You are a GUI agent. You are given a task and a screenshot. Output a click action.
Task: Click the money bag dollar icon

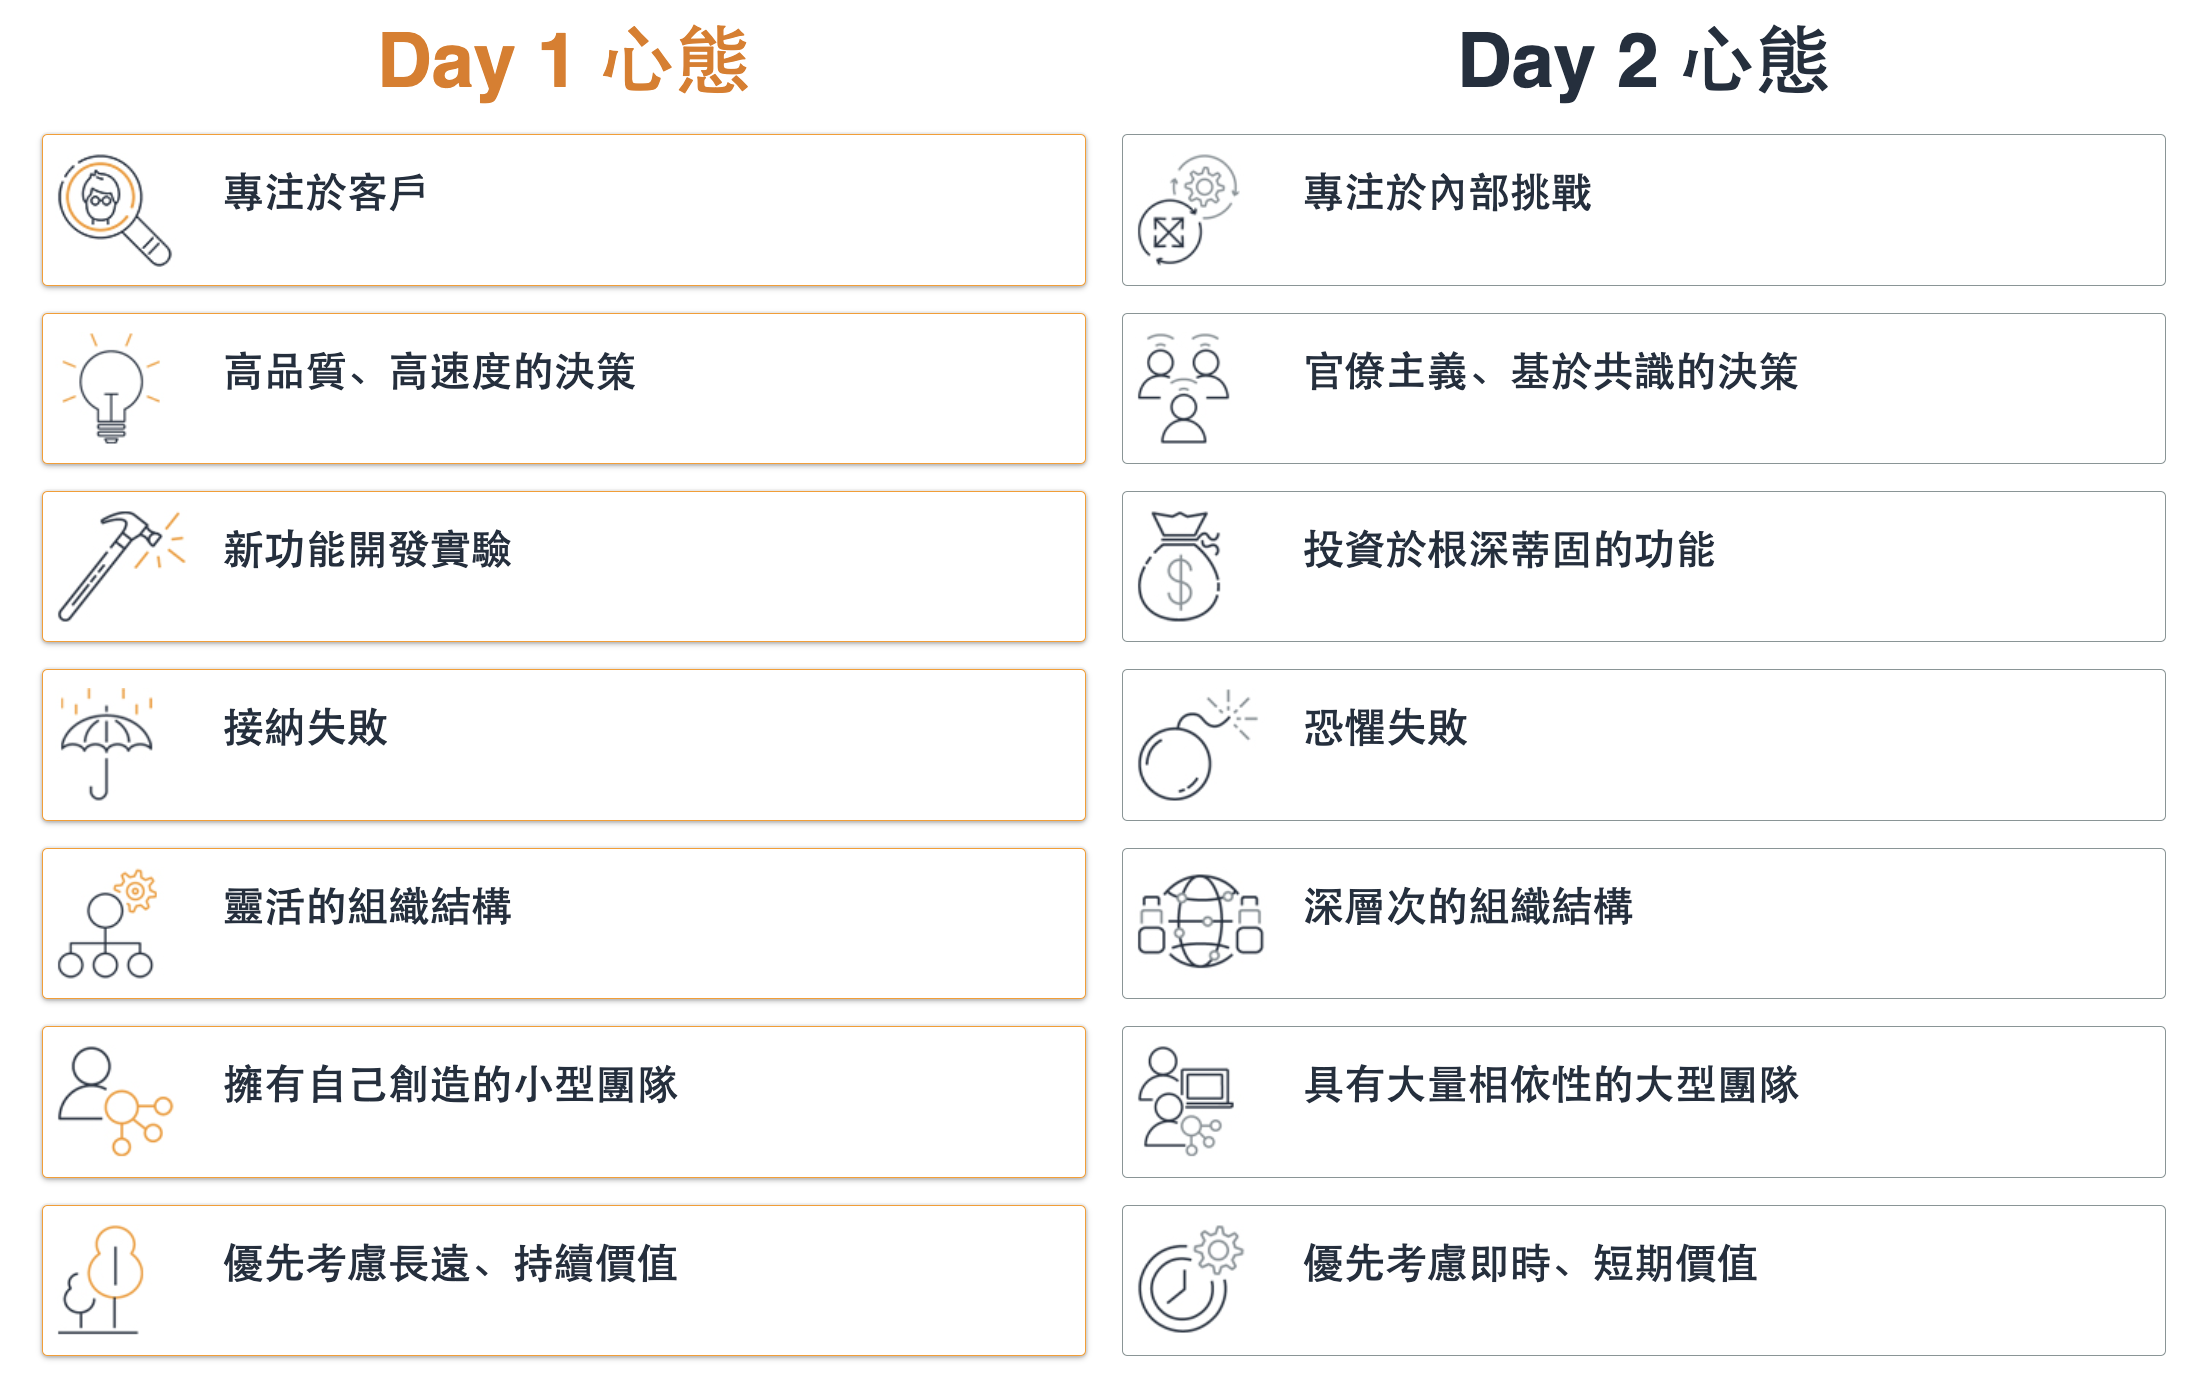[1180, 566]
